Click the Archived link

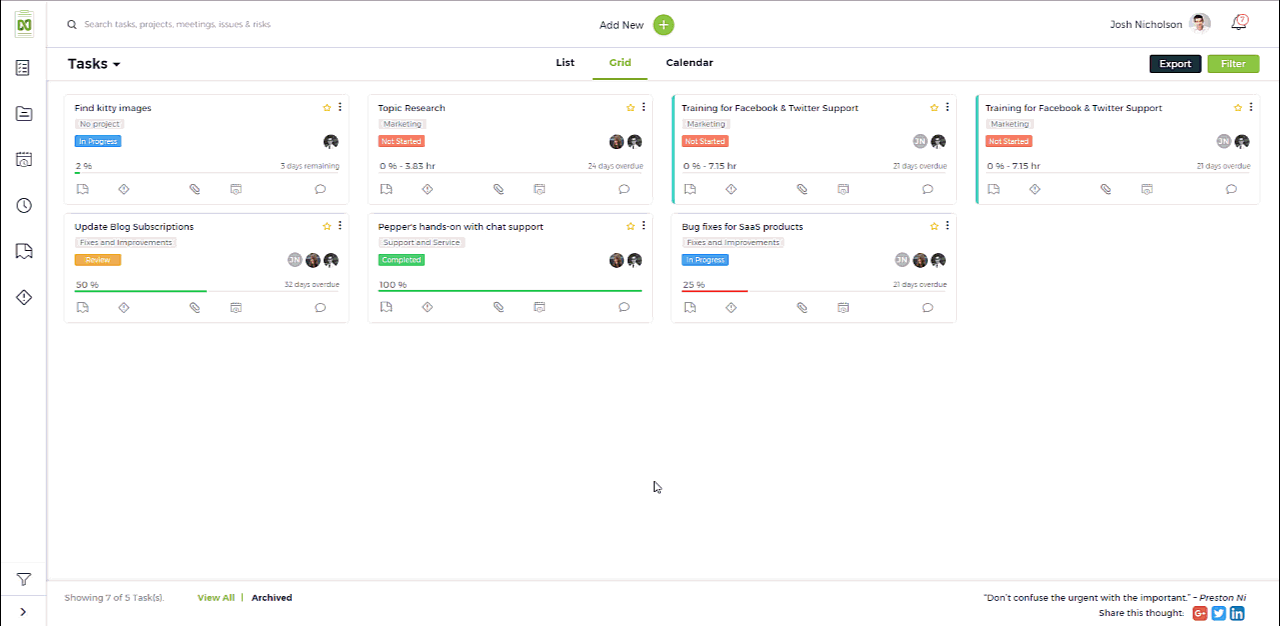tap(272, 598)
